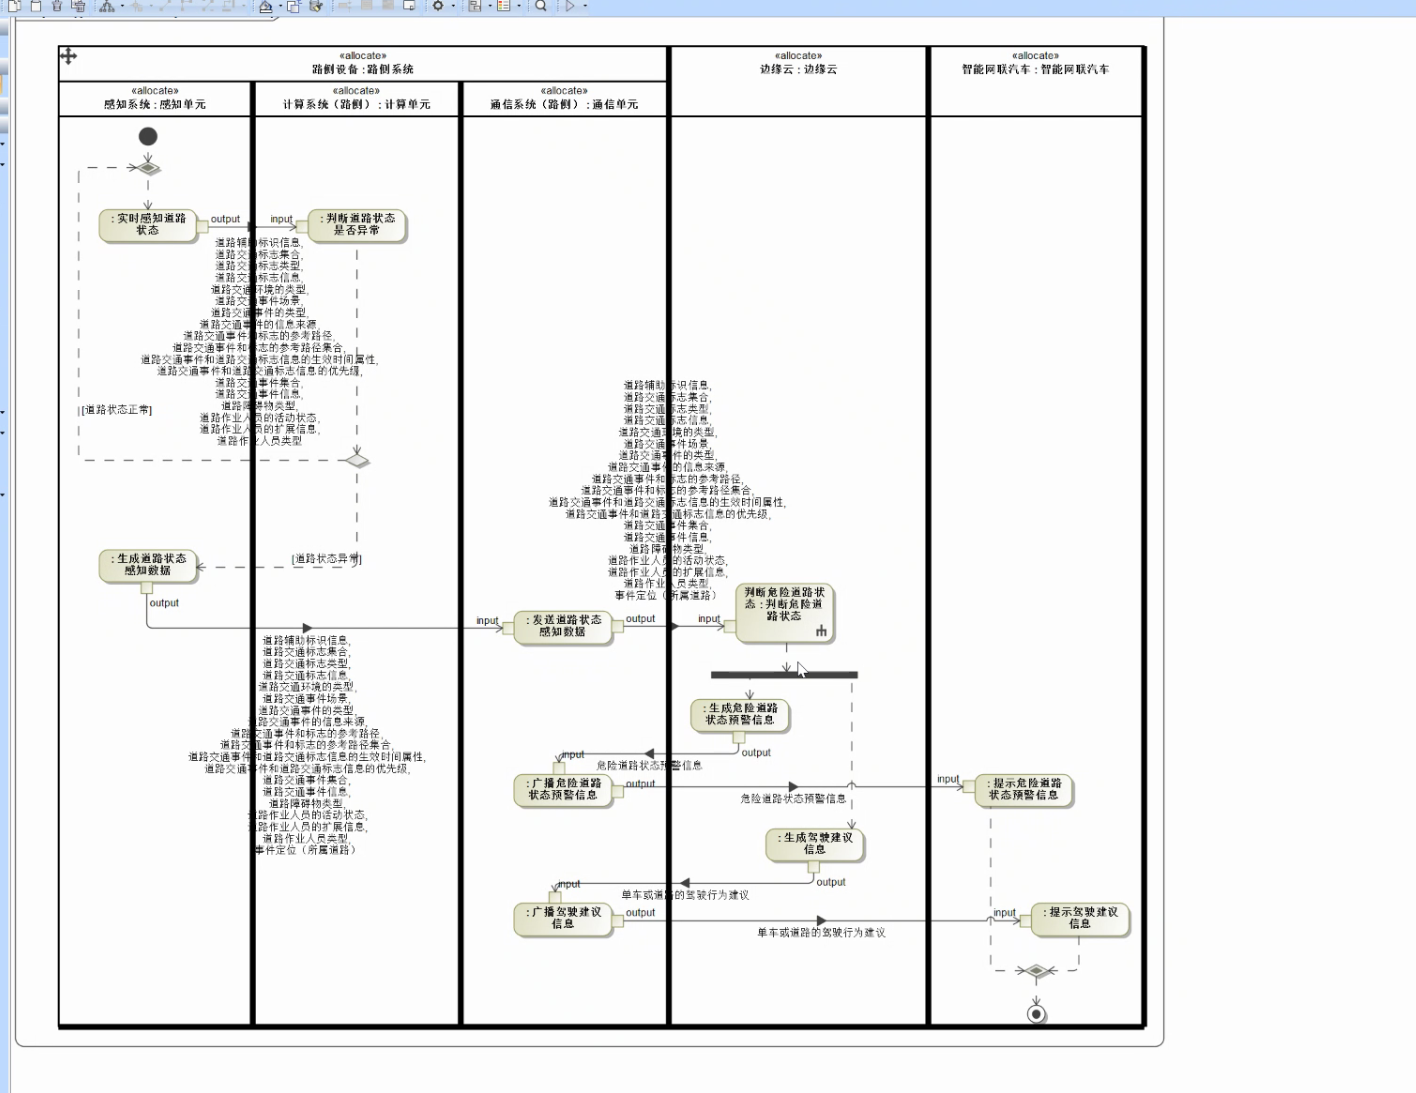Image resolution: width=1416 pixels, height=1093 pixels.
Task: Select the 生成驾驶建议信息 action node
Action: (815, 843)
